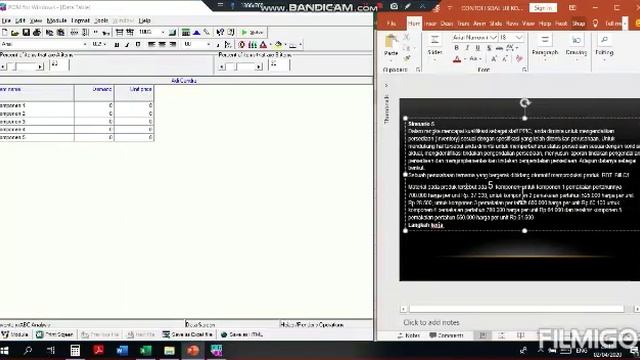Open the POM font name dropdown
This screenshot has width=640, height=360.
pos(85,44)
